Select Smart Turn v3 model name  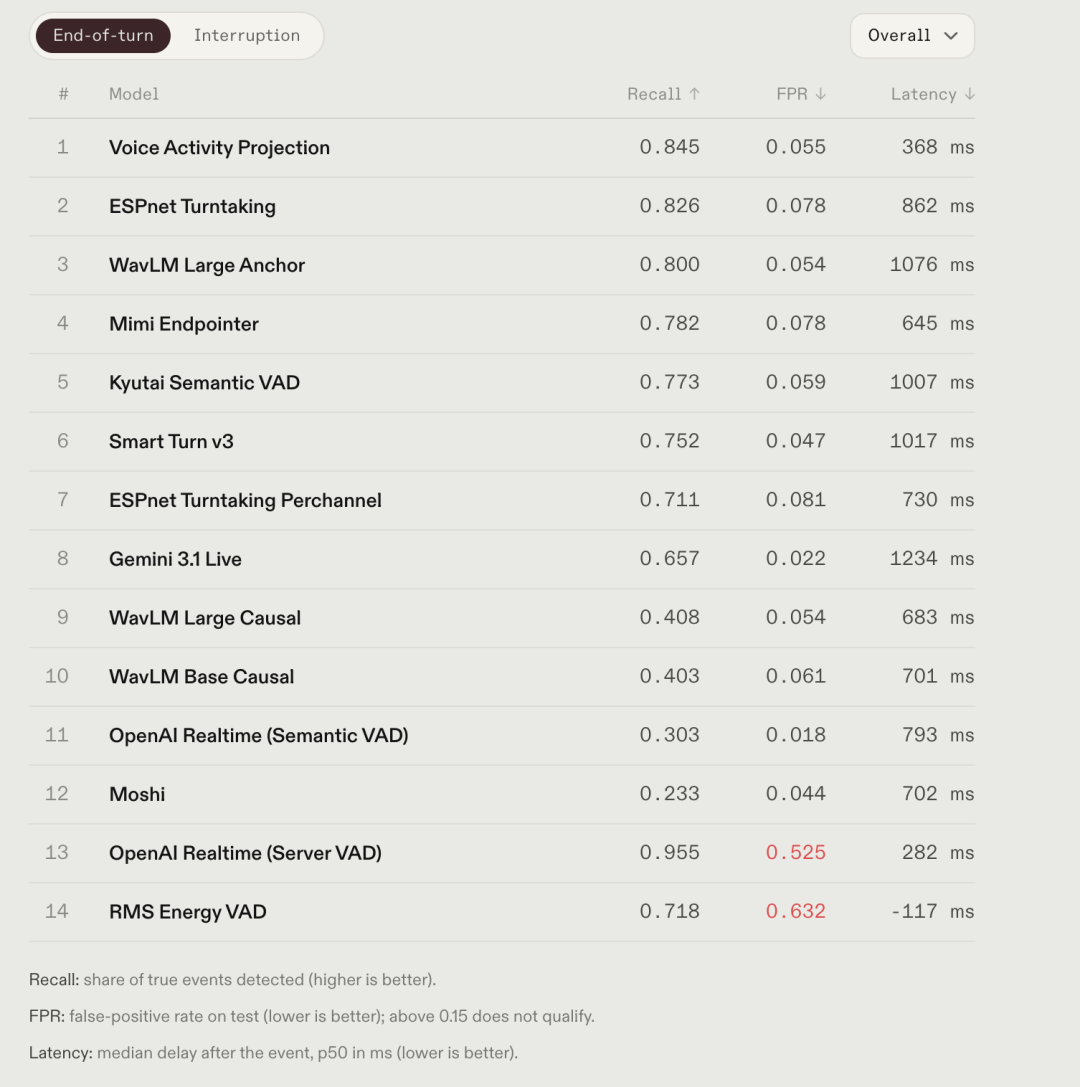pyautogui.click(x=171, y=442)
